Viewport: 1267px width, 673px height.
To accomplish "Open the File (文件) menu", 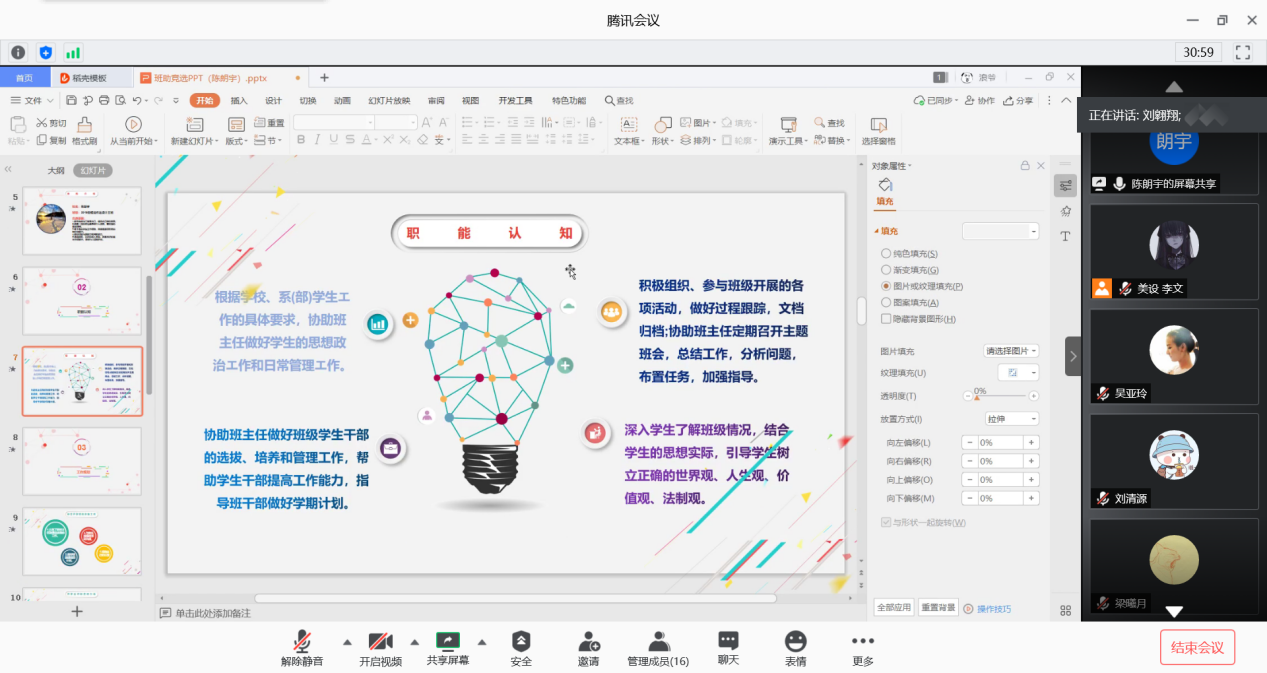I will 33,100.
